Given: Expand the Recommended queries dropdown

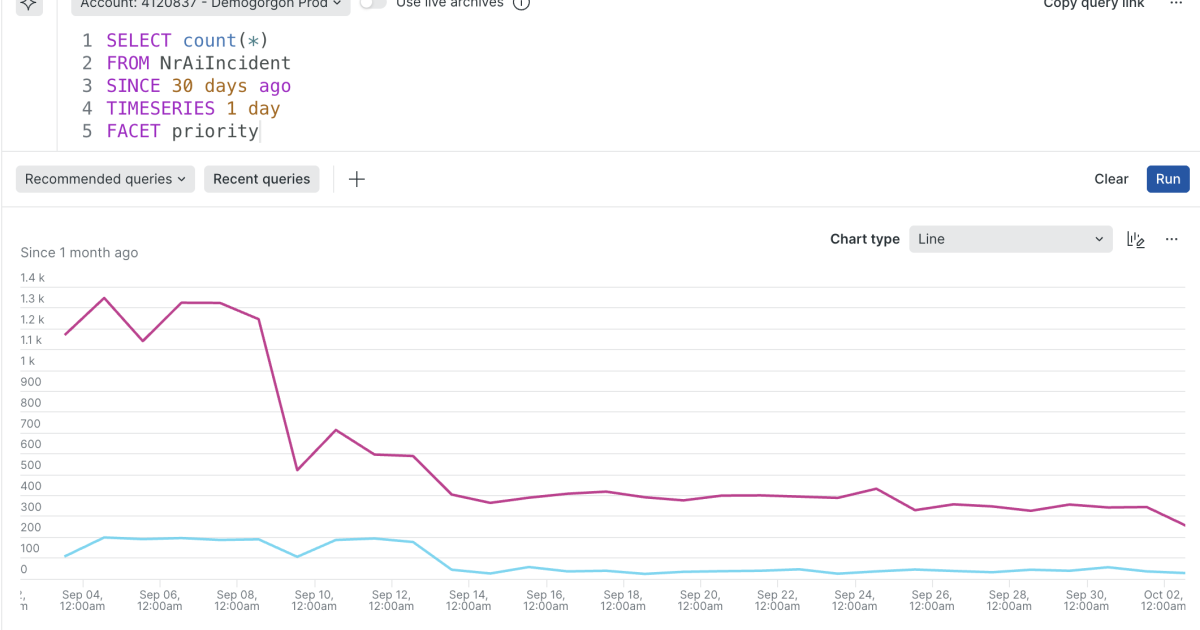Looking at the screenshot, I should 104,179.
